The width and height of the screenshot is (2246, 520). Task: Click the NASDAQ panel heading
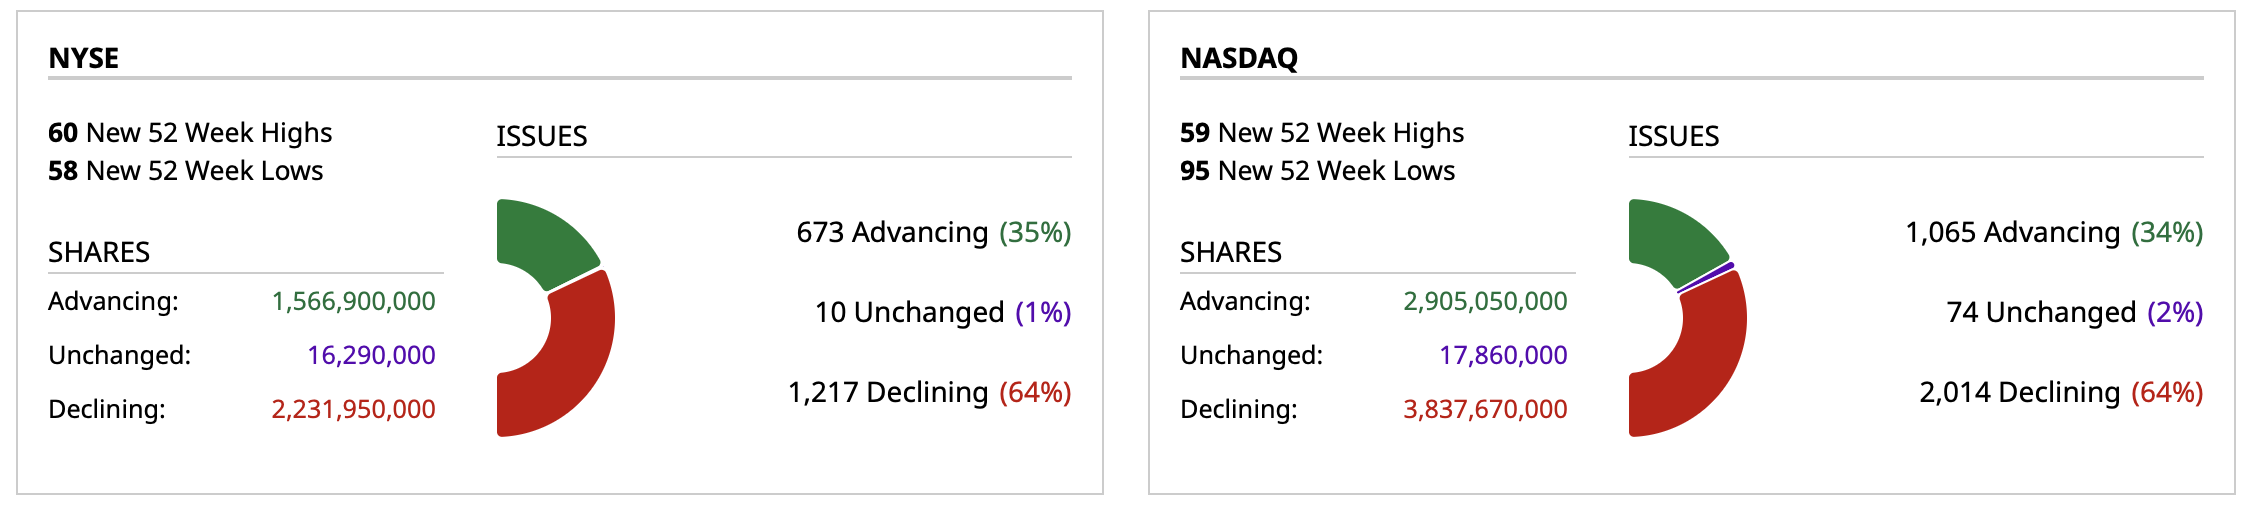pos(1239,58)
